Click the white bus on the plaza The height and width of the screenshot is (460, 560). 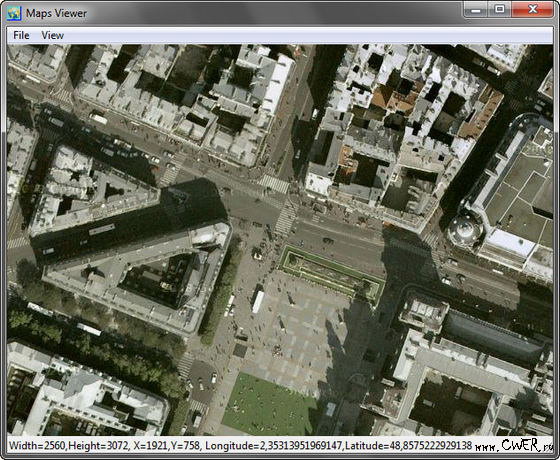(x=258, y=302)
